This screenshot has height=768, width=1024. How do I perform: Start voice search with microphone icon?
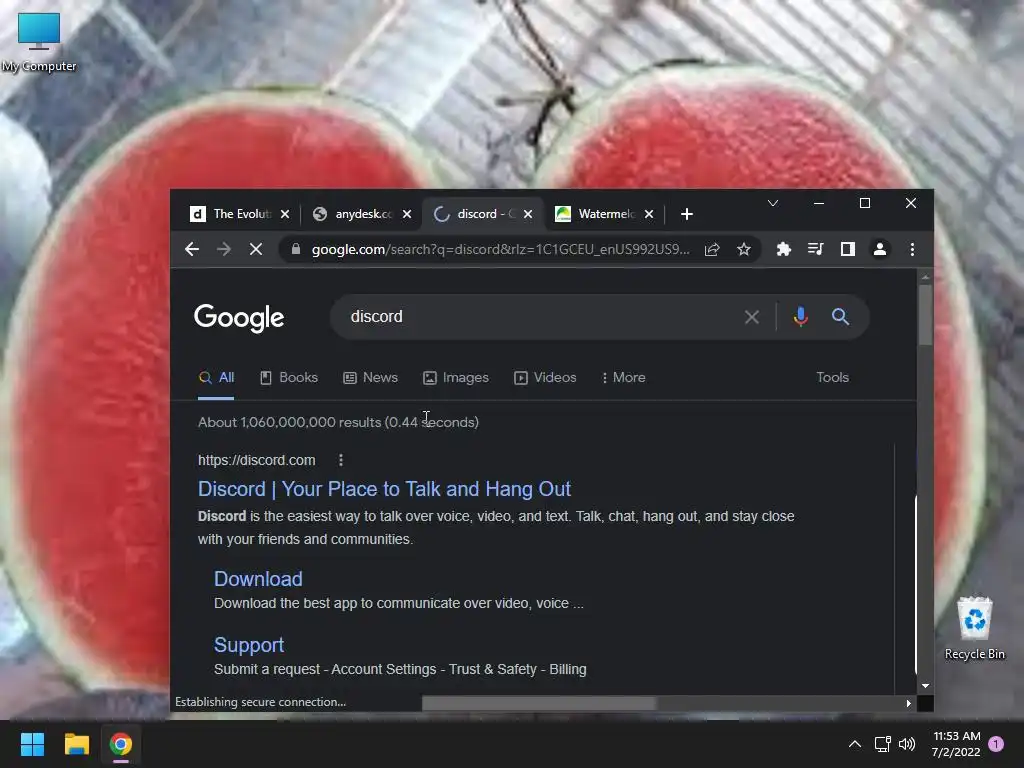(x=801, y=317)
